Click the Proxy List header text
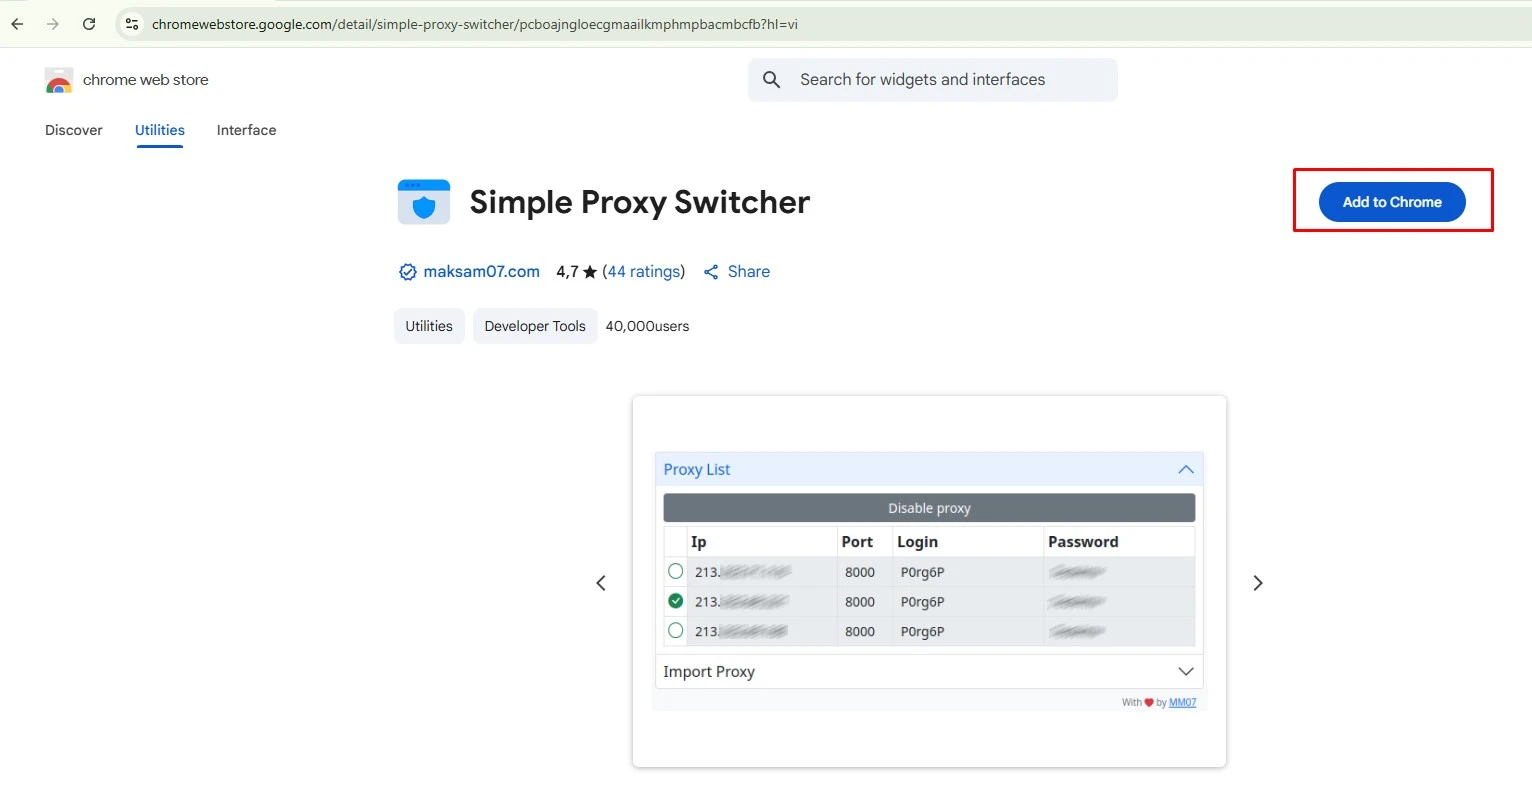The image size is (1532, 789). coord(697,469)
